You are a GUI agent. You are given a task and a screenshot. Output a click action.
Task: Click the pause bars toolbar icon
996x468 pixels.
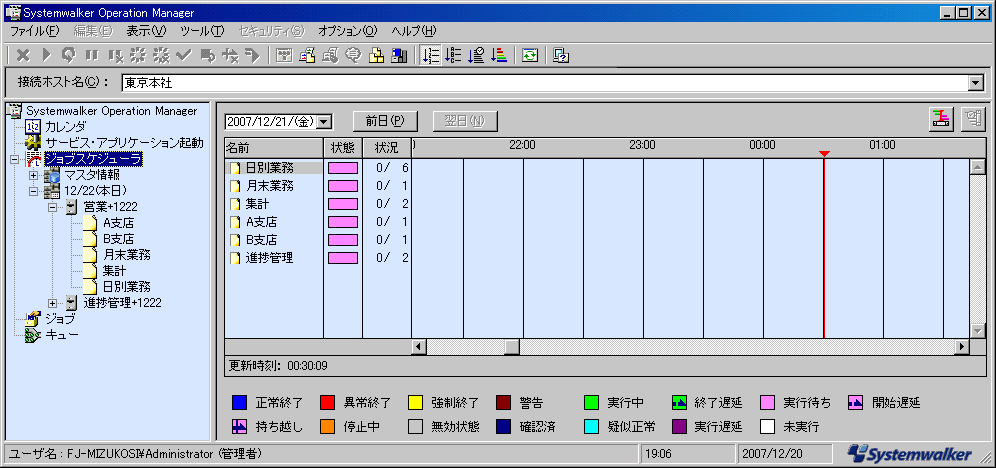91,56
